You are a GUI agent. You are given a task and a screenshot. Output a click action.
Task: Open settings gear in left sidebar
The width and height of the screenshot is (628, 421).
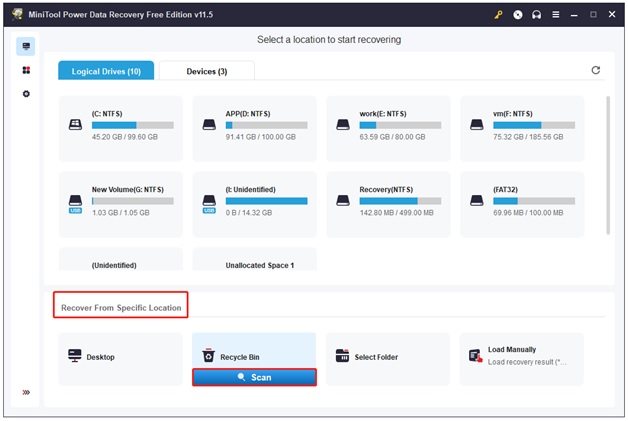(x=26, y=93)
